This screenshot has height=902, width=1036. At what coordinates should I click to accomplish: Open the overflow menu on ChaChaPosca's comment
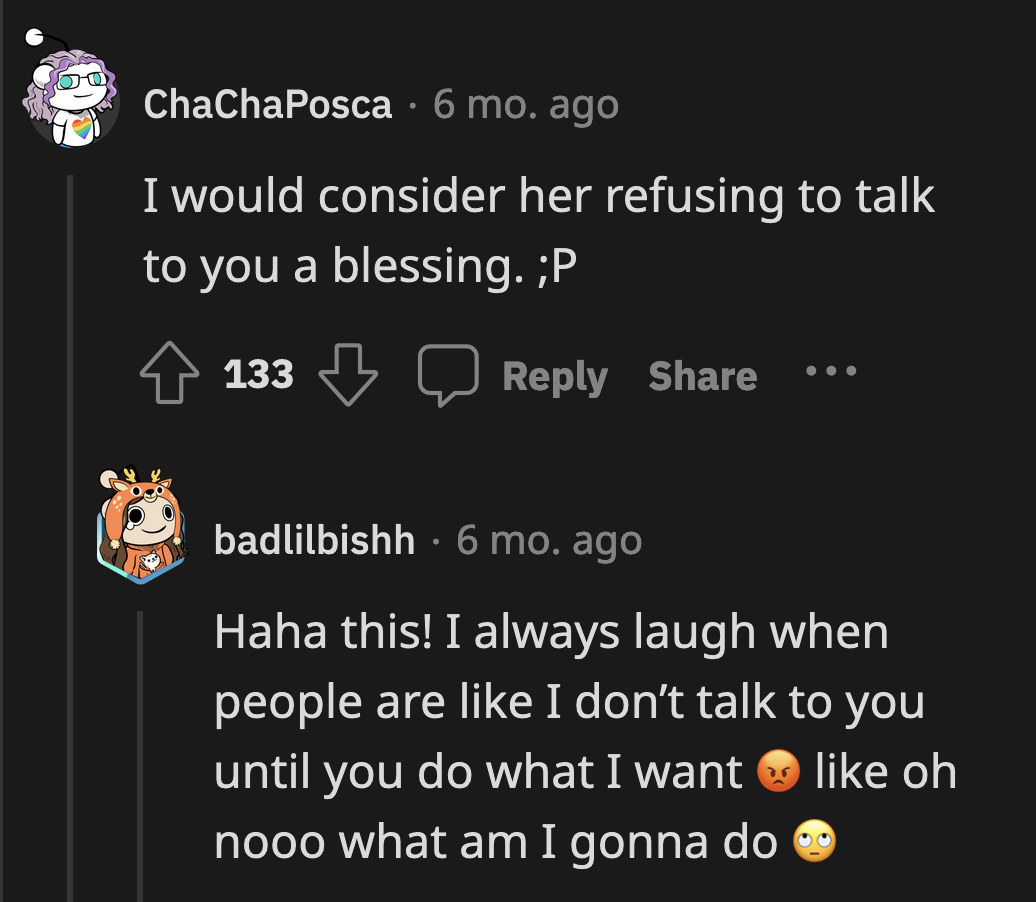point(832,371)
